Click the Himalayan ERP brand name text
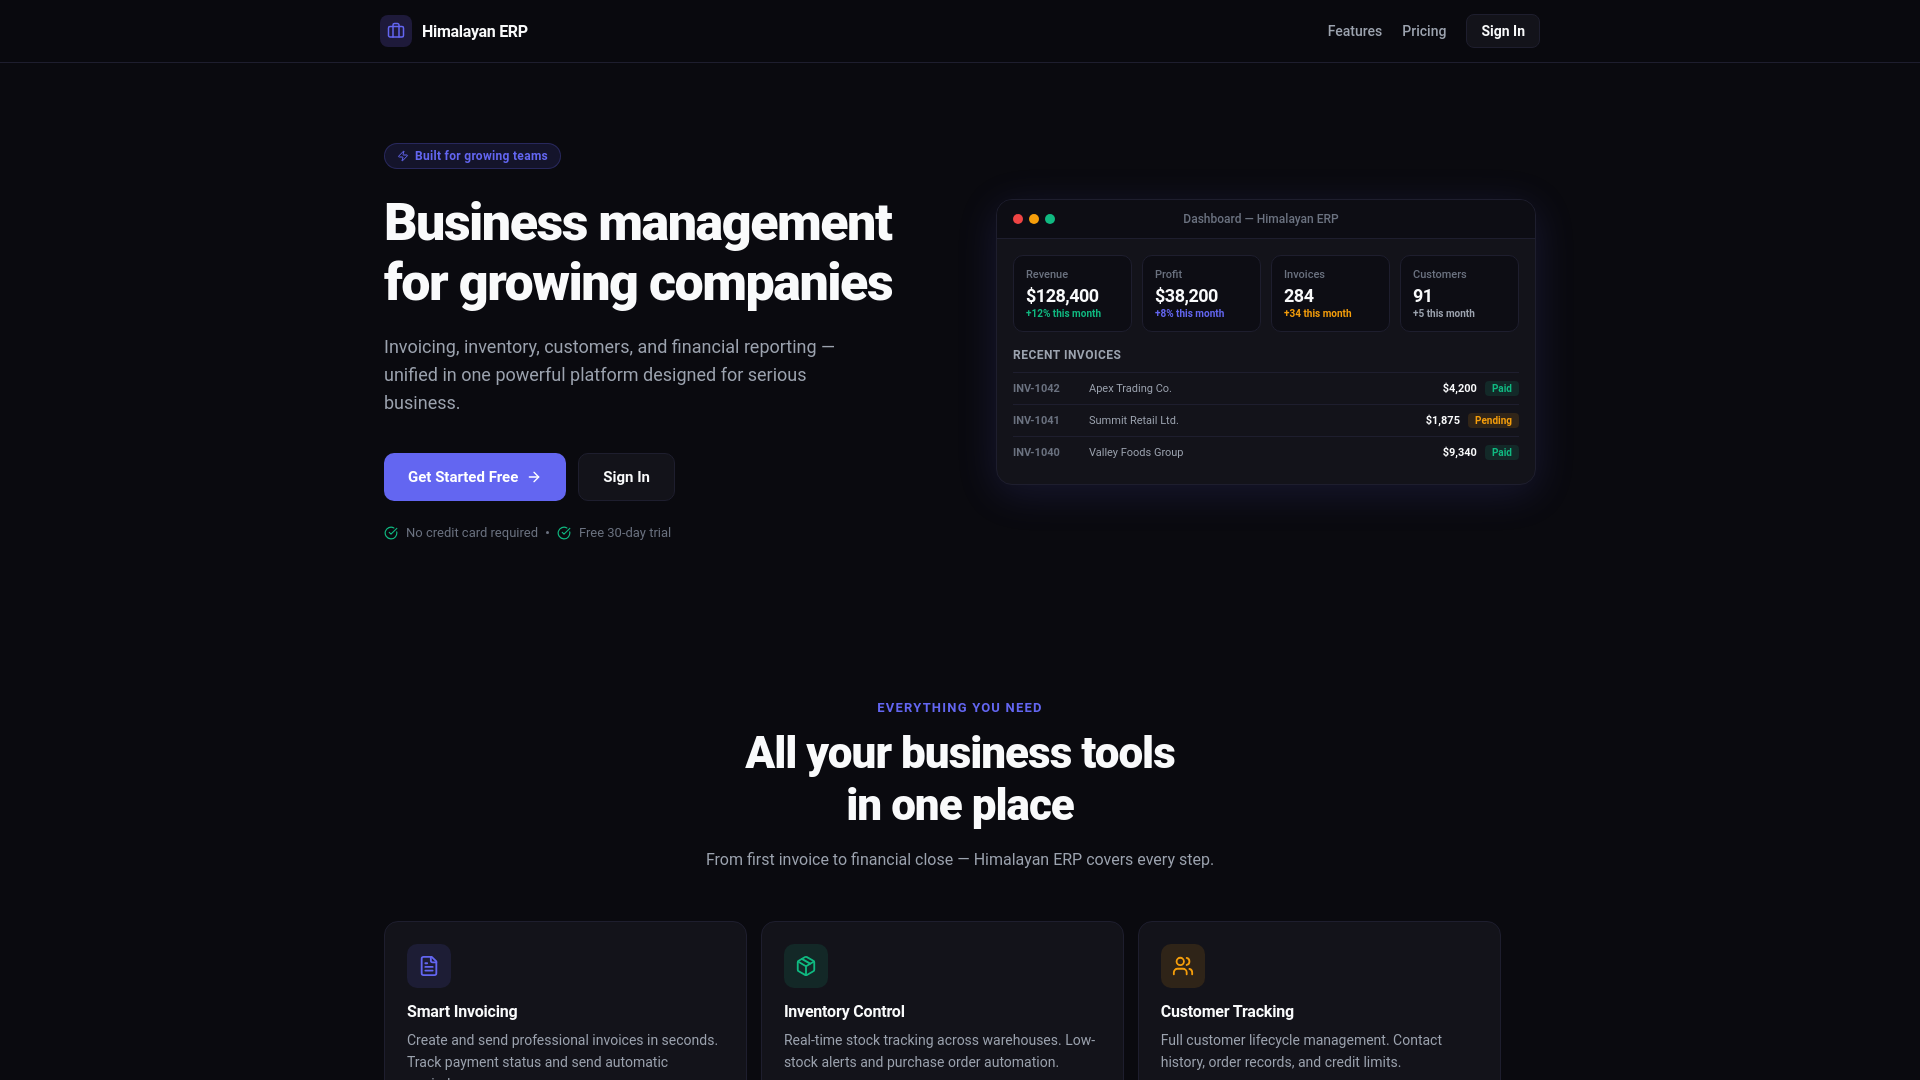The image size is (1920, 1080). pyautogui.click(x=475, y=31)
